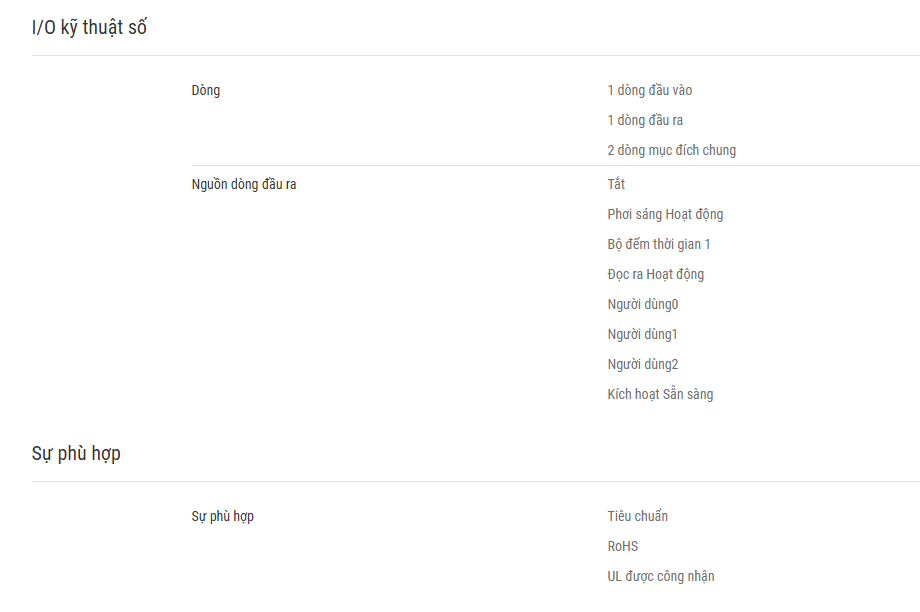This screenshot has height=612, width=920.
Task: Click the 'Kích hoạt Sẵn sàng' entry
Action: tap(660, 394)
